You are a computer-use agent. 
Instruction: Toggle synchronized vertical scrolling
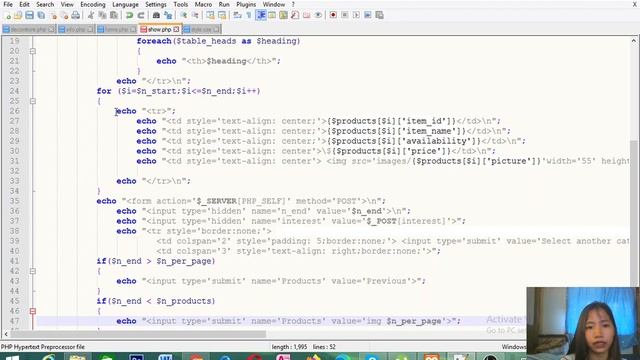tap(210, 16)
